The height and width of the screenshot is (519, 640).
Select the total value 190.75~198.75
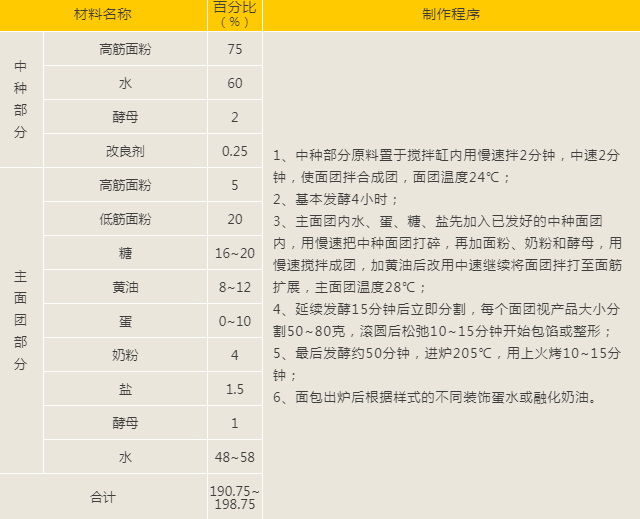[235, 497]
